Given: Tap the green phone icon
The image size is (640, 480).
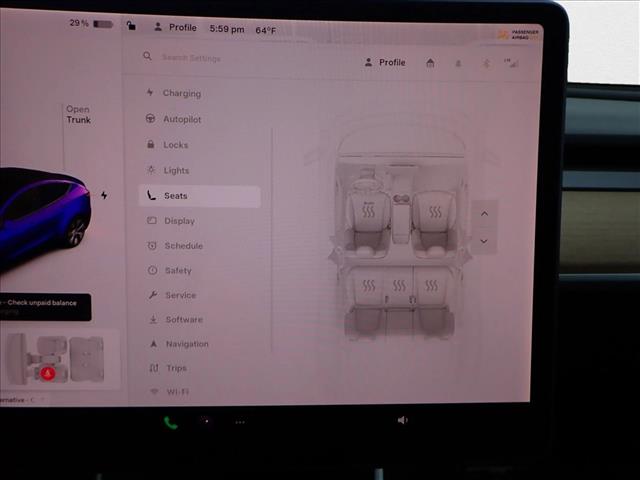Looking at the screenshot, I should 171,423.
